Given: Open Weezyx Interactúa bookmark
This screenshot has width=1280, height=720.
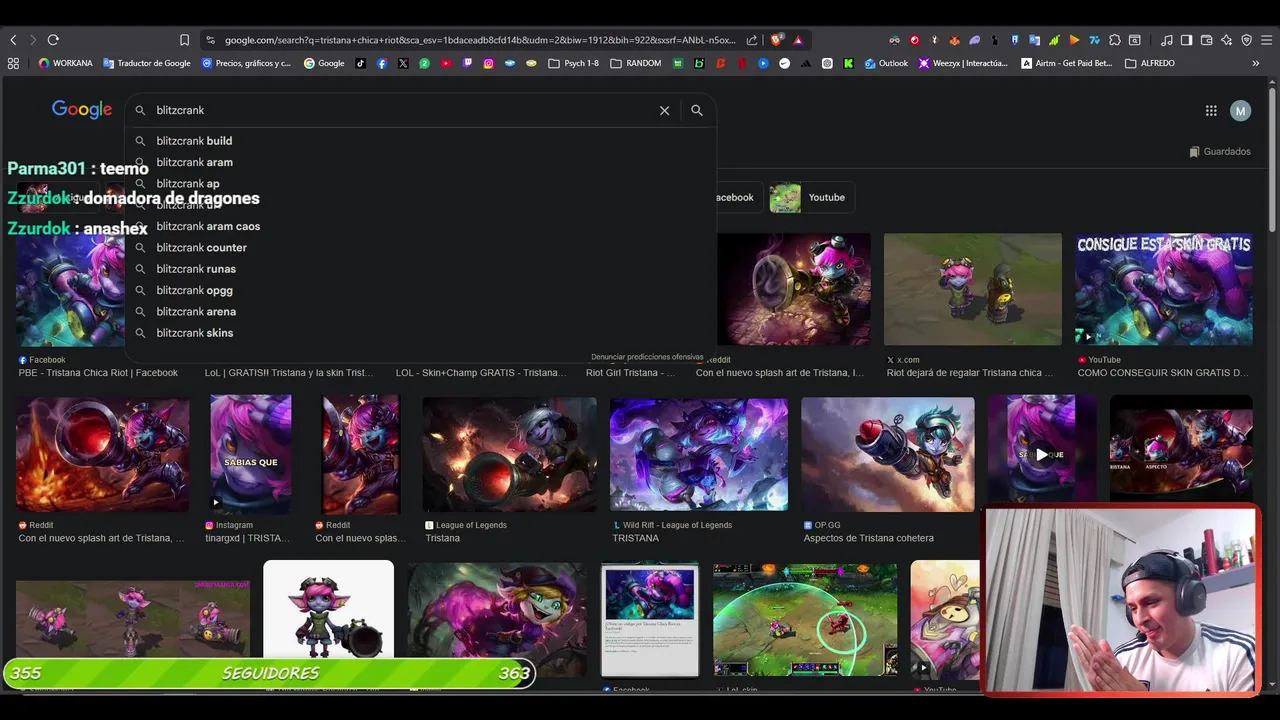Looking at the screenshot, I should coord(963,63).
